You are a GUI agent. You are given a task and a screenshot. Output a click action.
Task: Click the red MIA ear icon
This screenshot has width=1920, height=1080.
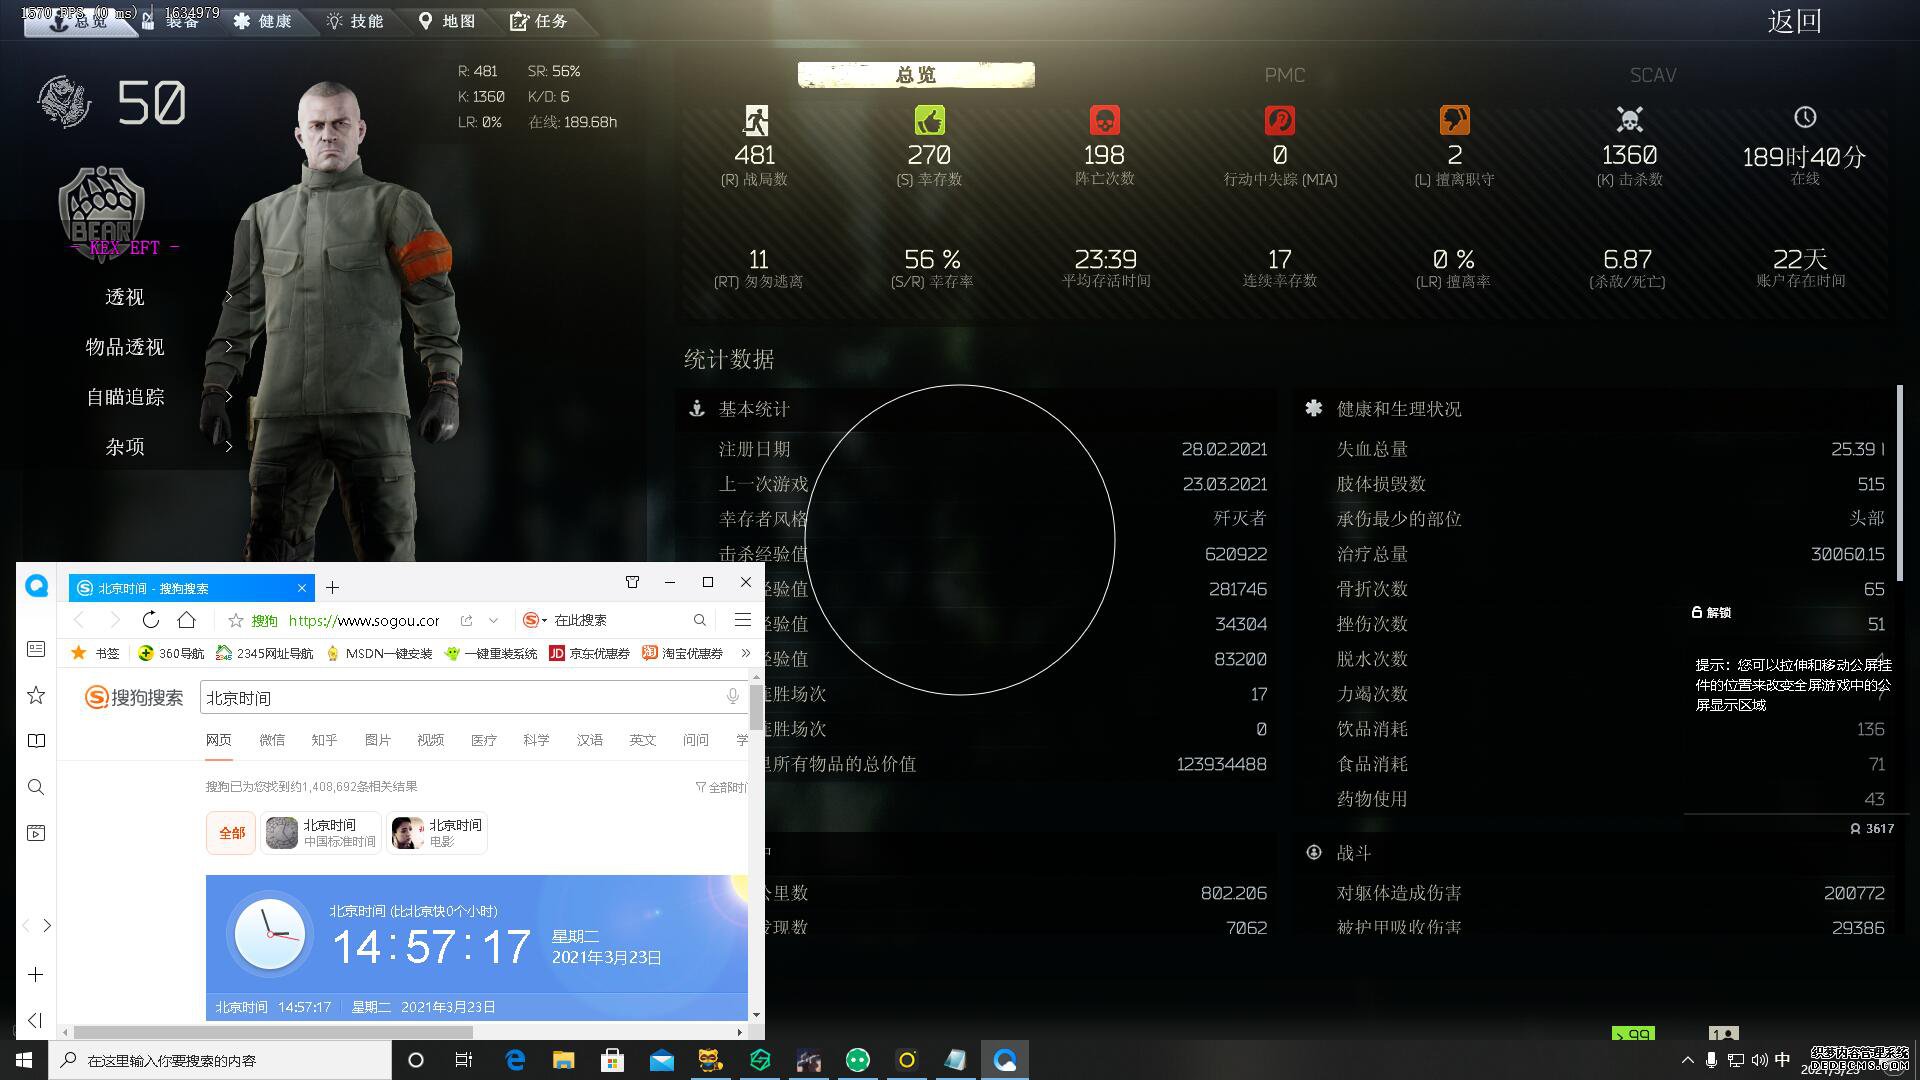point(1280,121)
